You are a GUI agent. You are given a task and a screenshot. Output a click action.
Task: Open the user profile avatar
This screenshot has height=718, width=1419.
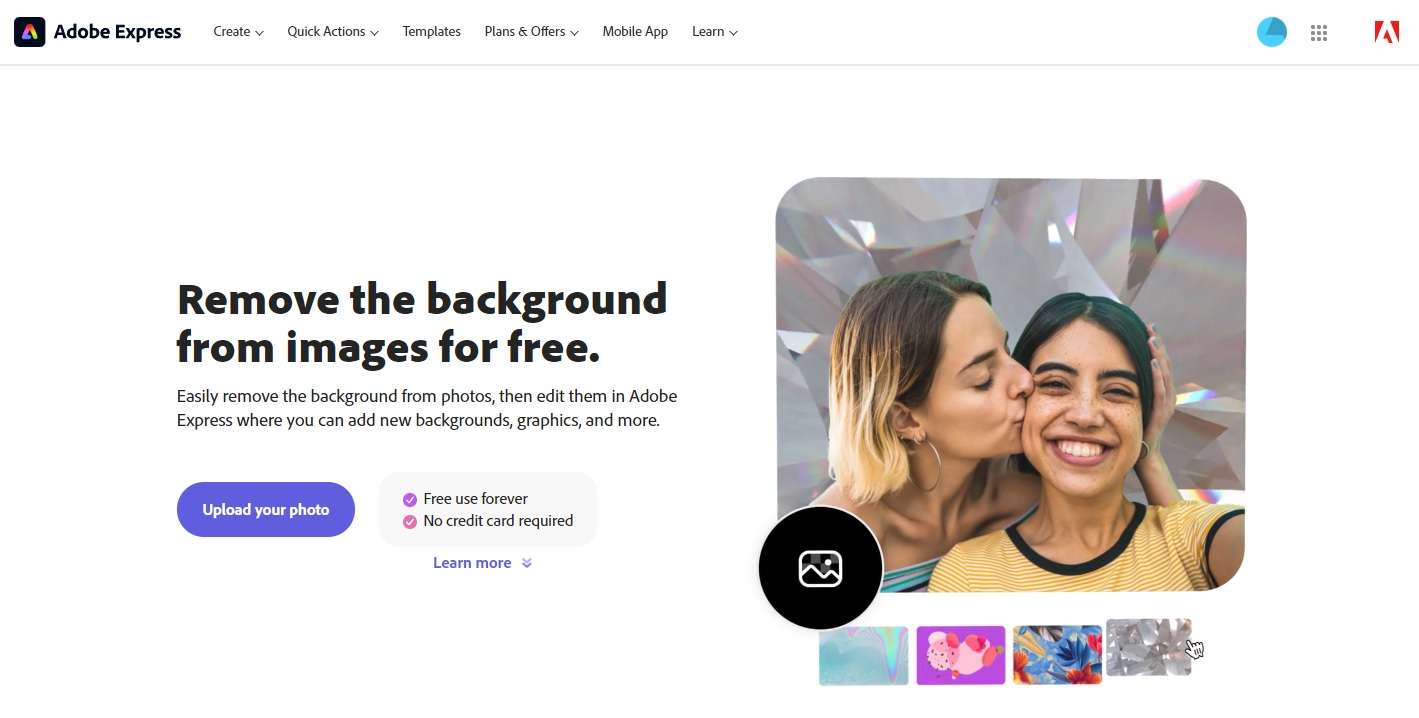pyautogui.click(x=1272, y=32)
